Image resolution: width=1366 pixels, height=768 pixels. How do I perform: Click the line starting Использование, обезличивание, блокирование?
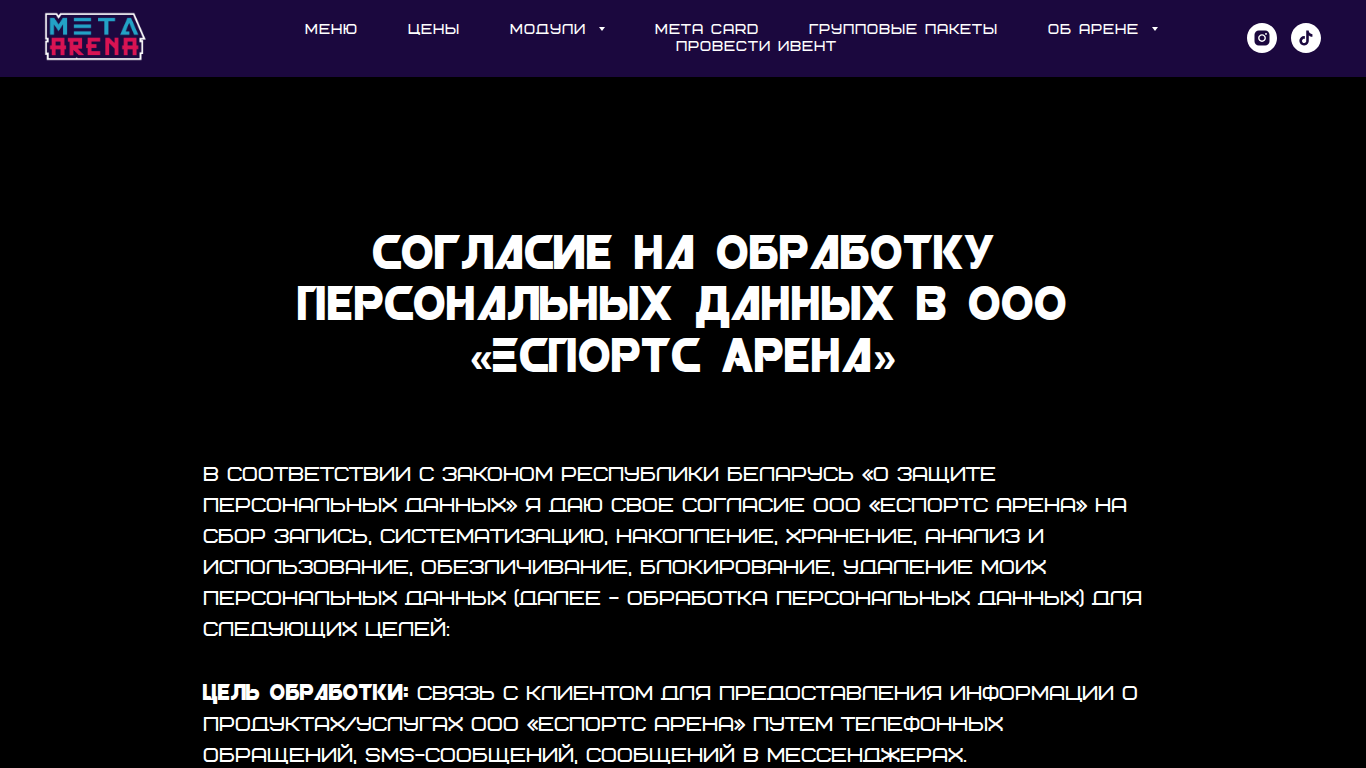click(x=625, y=568)
